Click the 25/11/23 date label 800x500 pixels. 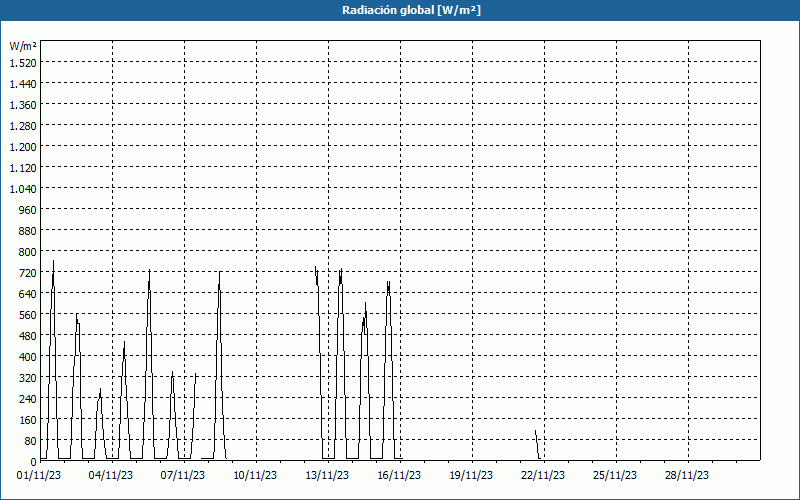[x=615, y=476]
